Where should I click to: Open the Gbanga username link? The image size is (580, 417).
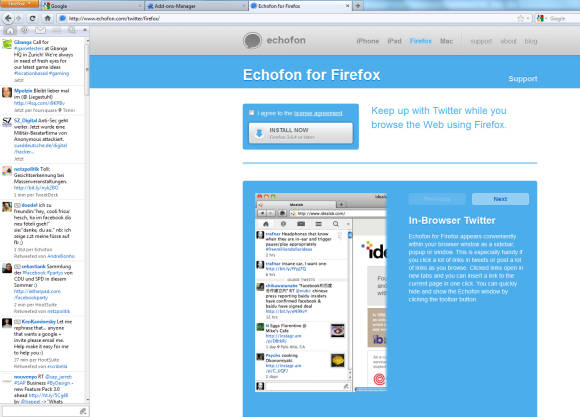pyautogui.click(x=22, y=42)
